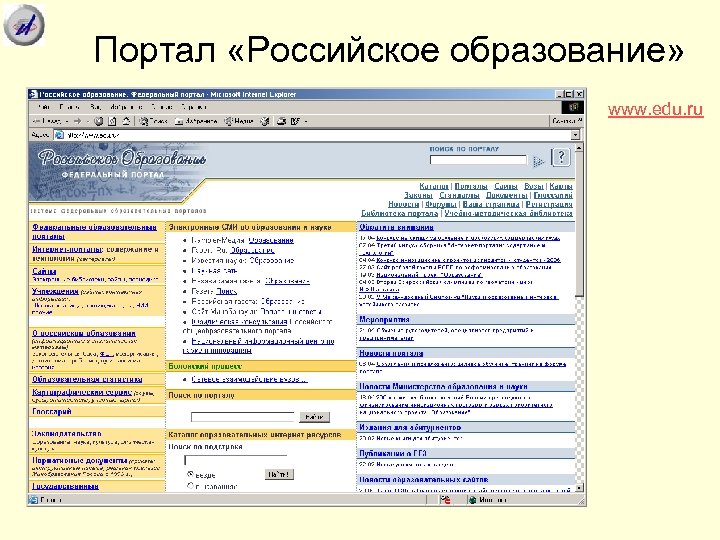Screen dimensions: 720x540
Task: Refresh the page with the Refresh icon
Action: pyautogui.click(x=112, y=121)
